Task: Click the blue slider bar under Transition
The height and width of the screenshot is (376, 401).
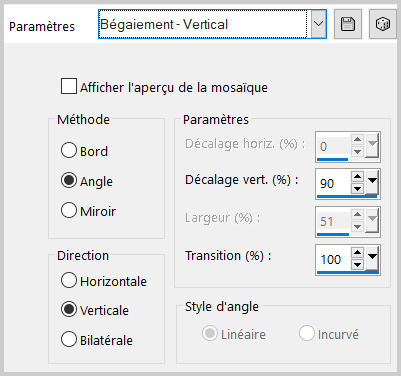Action: tap(348, 273)
